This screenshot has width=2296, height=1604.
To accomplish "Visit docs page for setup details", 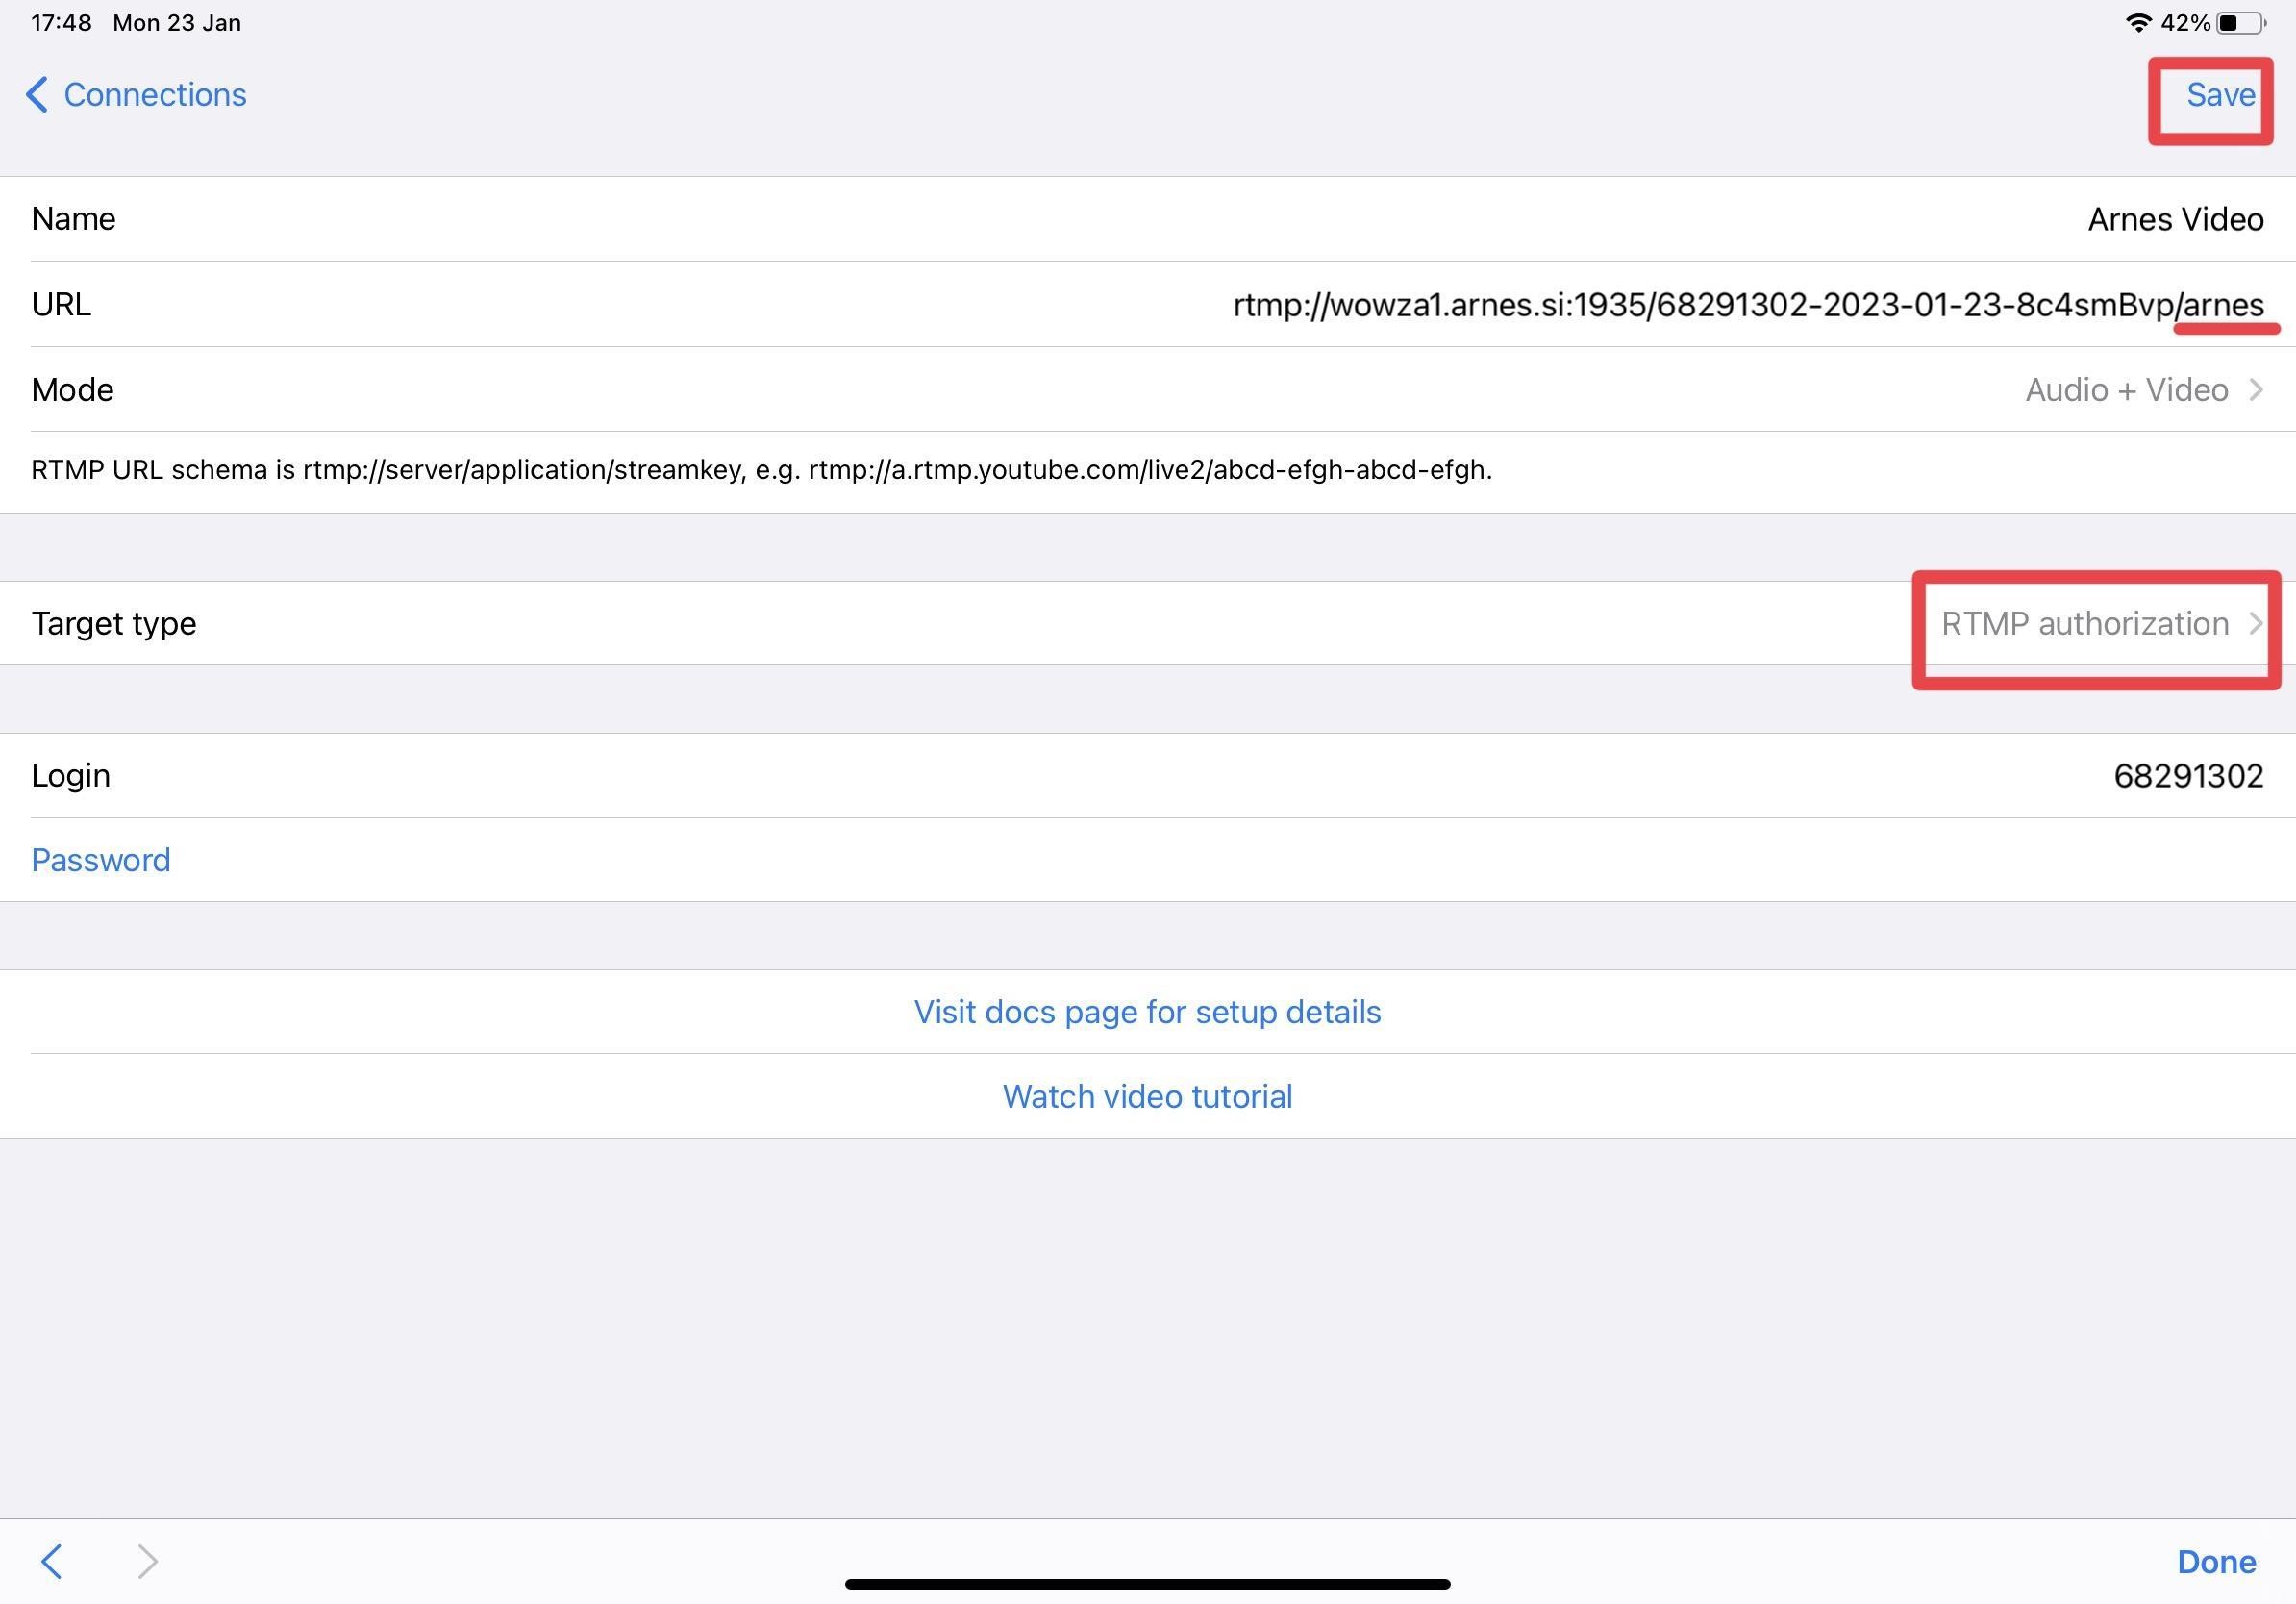I will point(1148,1012).
